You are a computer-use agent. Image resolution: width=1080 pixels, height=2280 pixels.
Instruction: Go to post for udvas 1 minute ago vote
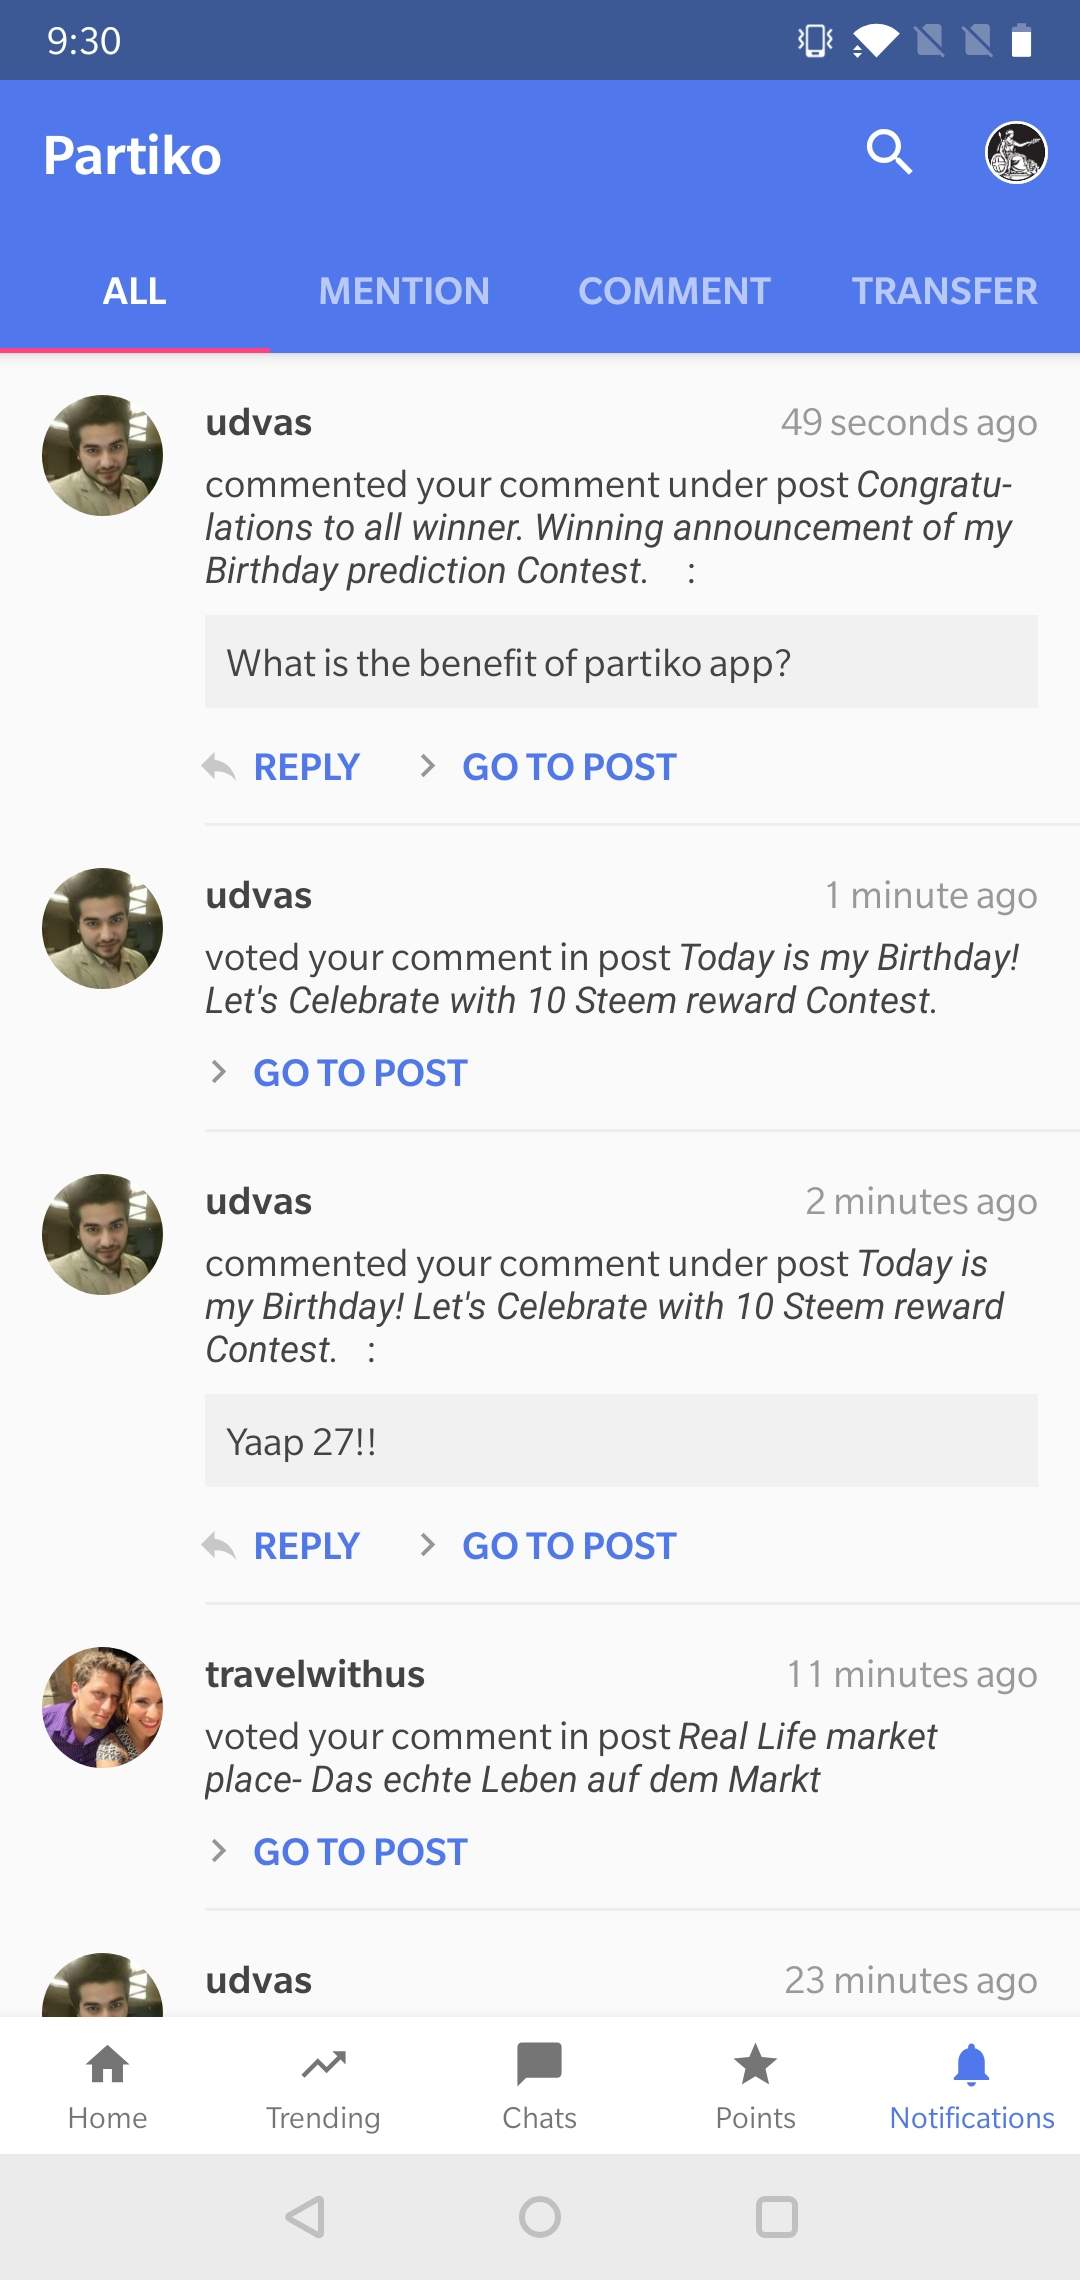(x=359, y=1073)
